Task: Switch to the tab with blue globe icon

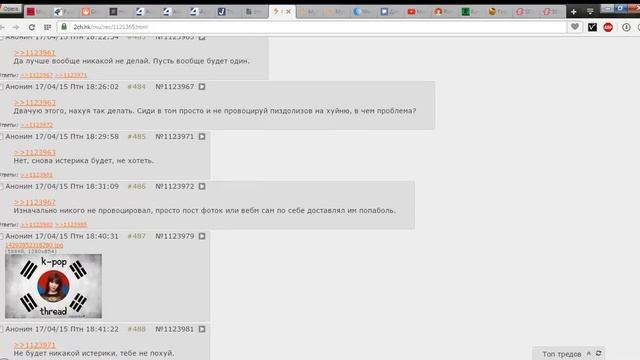Action: pos(363,12)
